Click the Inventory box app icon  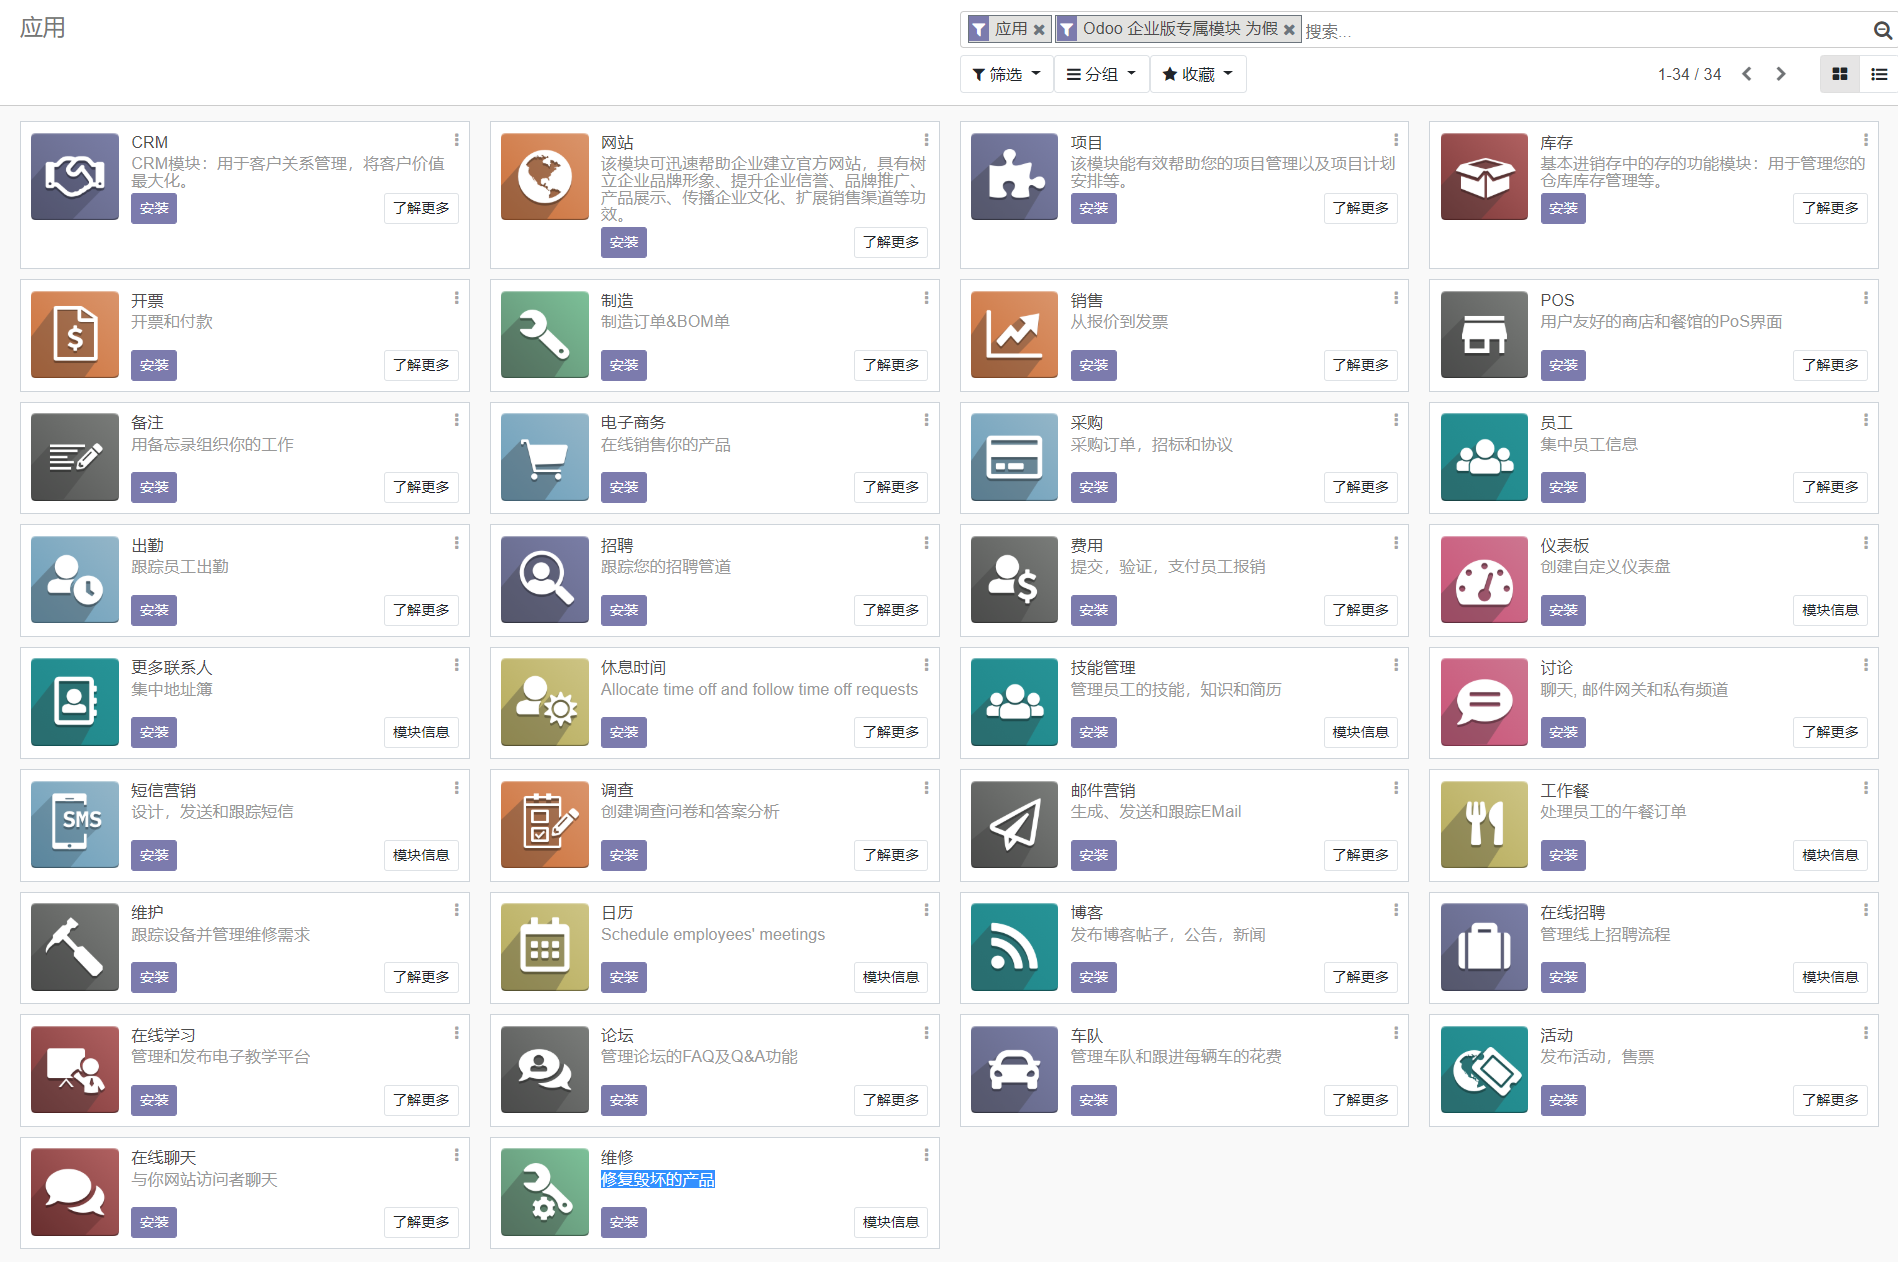click(1484, 177)
